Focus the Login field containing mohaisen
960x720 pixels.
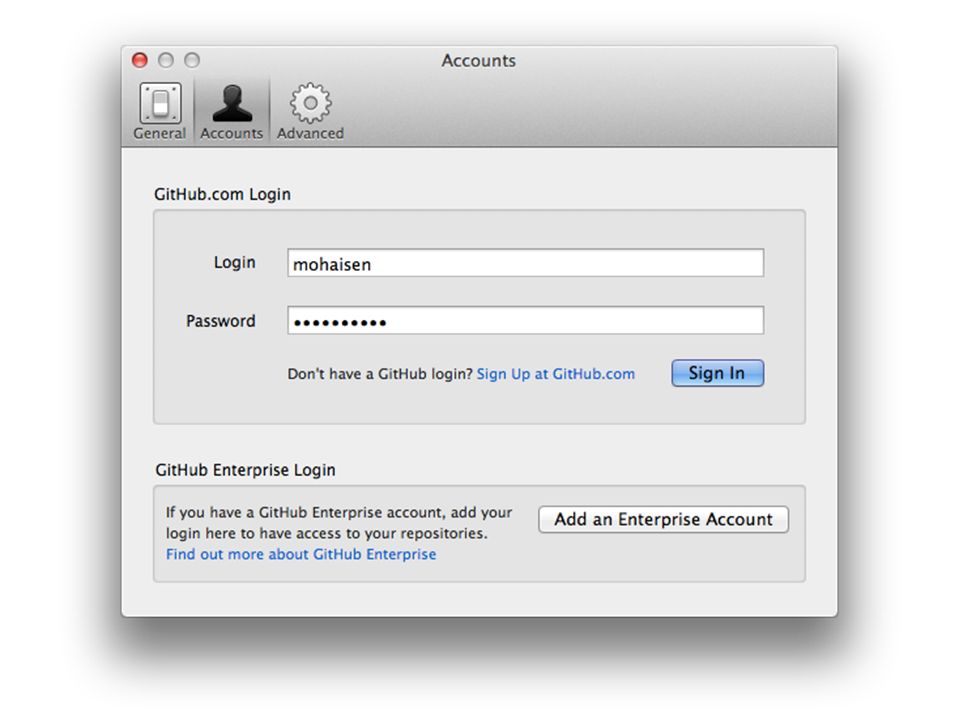coord(525,263)
